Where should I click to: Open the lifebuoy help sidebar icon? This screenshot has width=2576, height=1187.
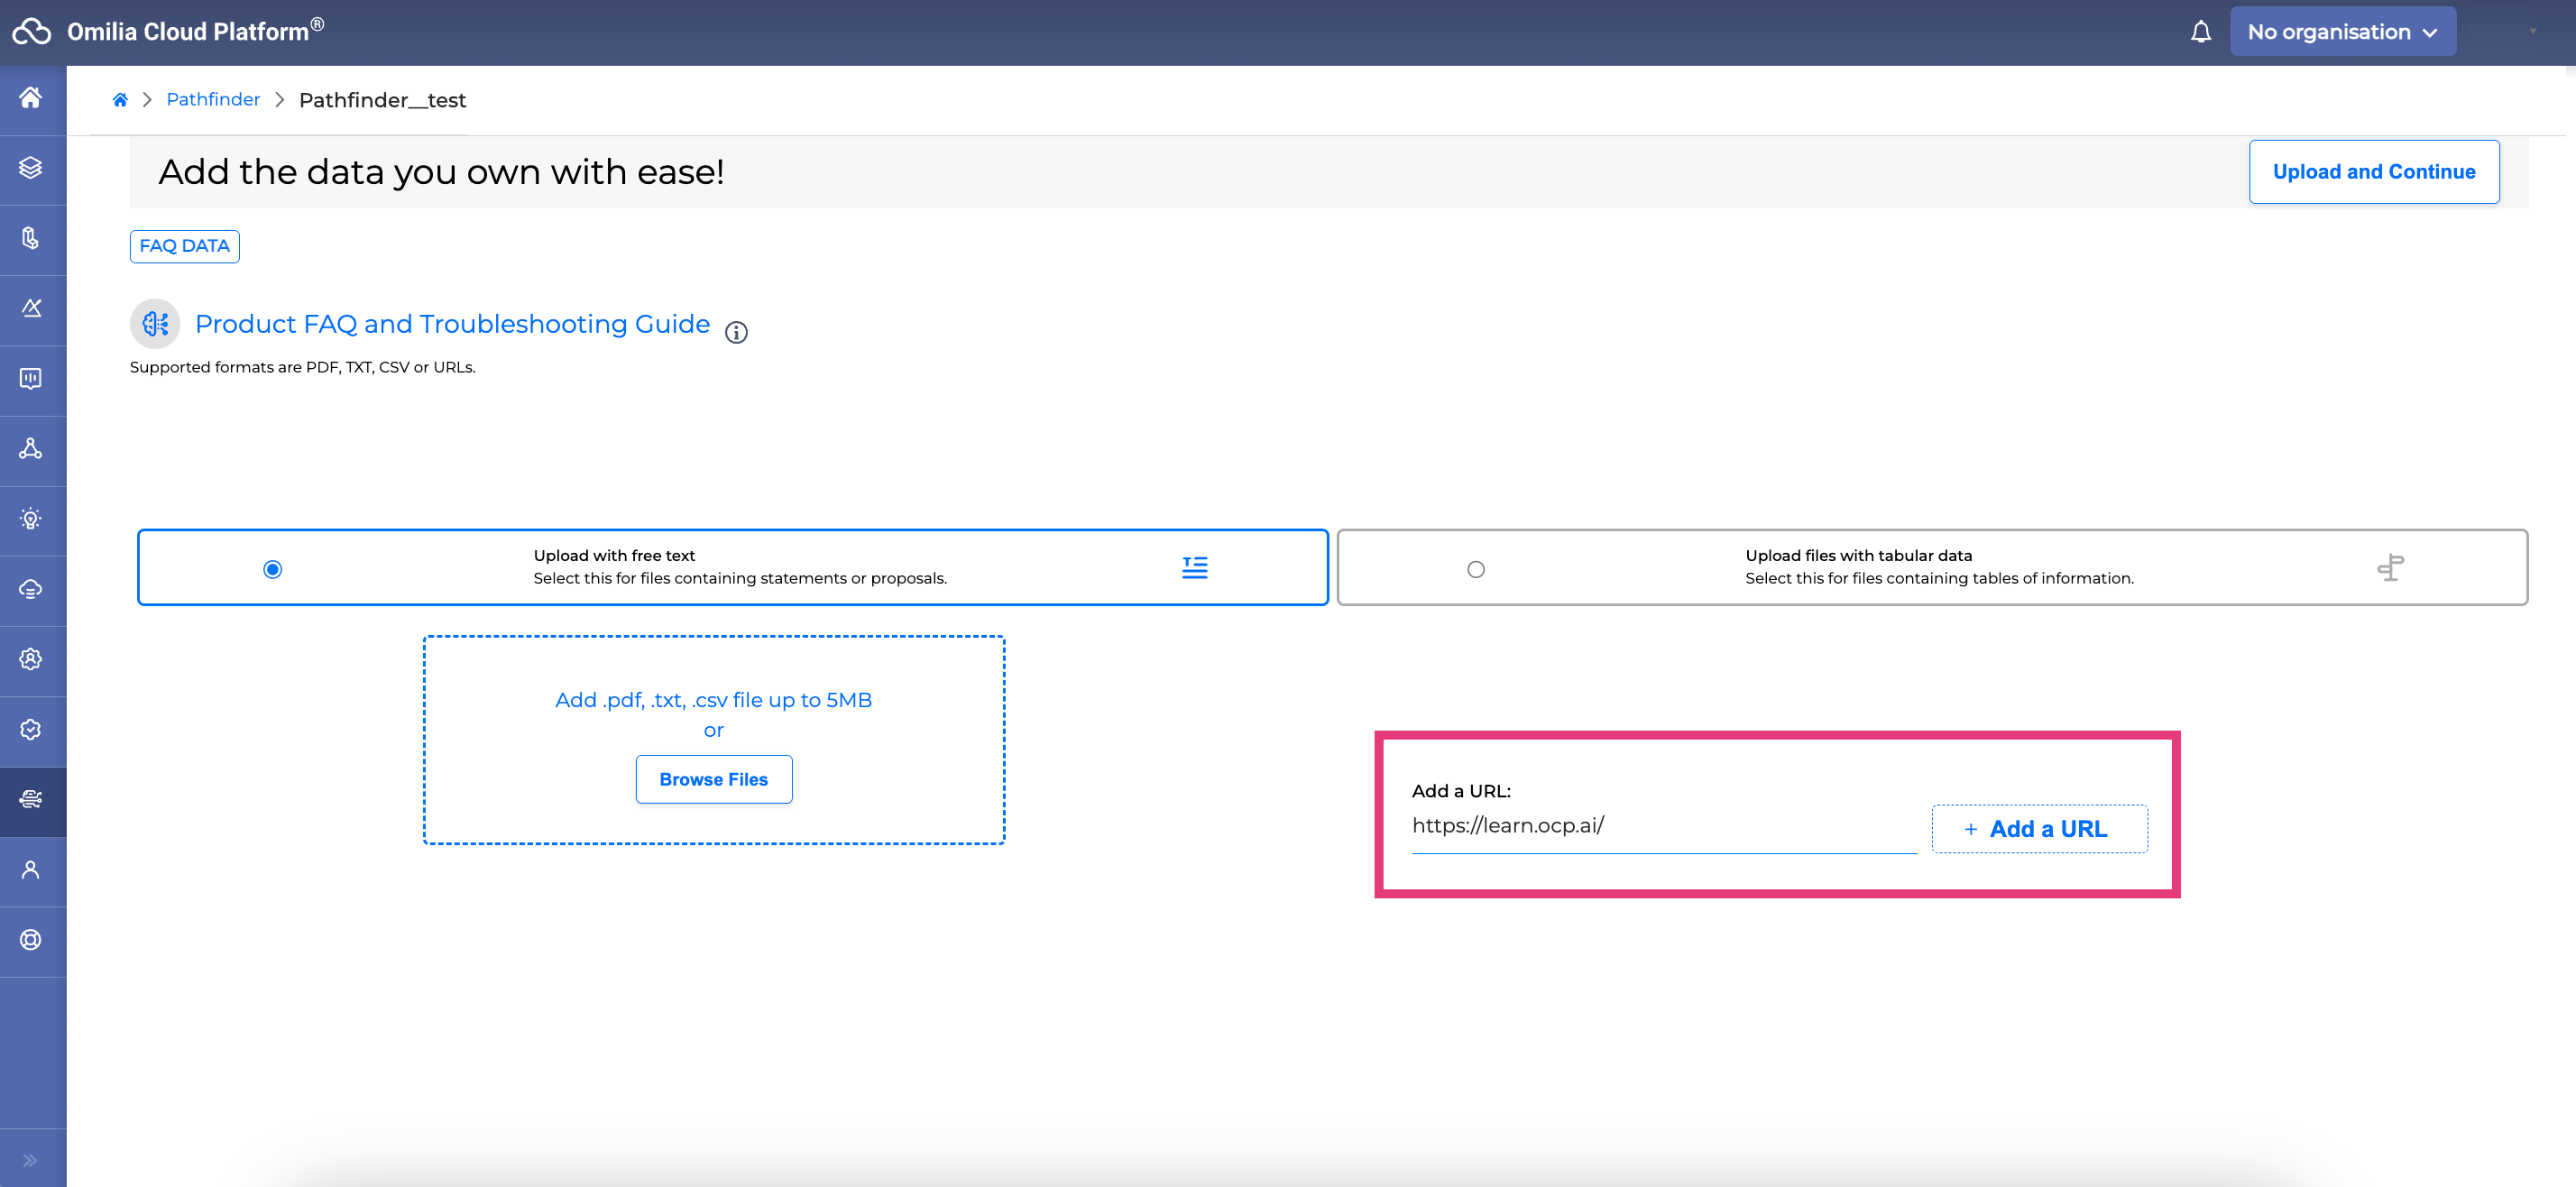pyautogui.click(x=31, y=940)
